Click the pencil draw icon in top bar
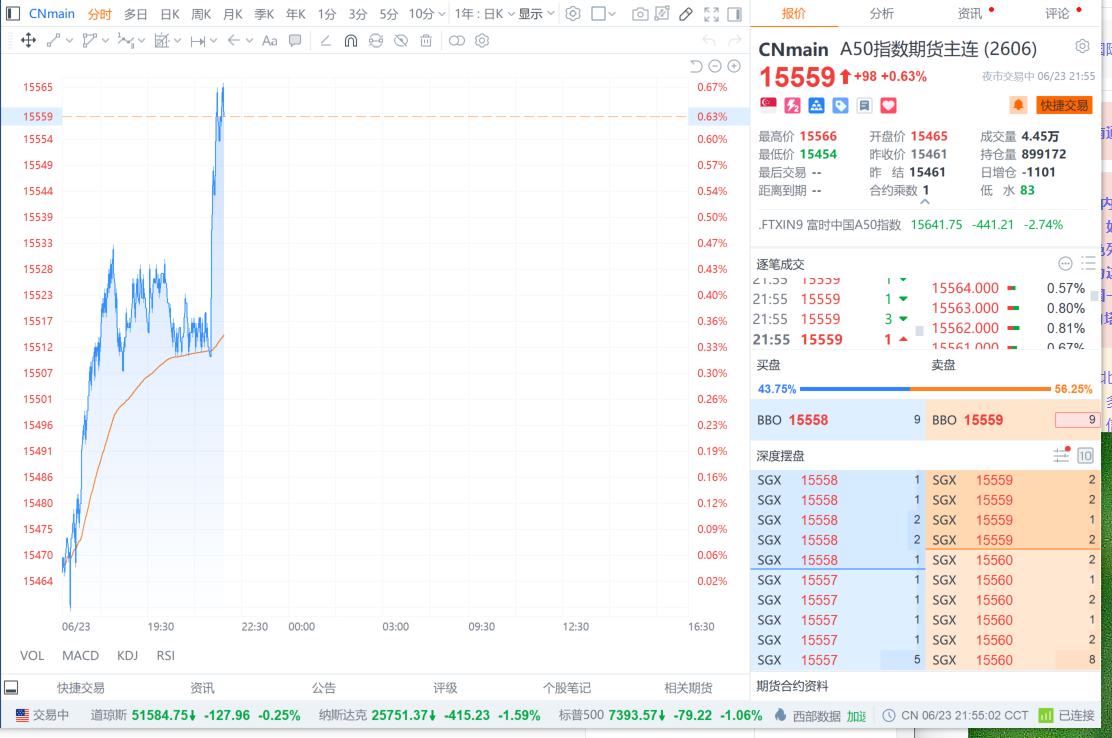 (x=686, y=13)
